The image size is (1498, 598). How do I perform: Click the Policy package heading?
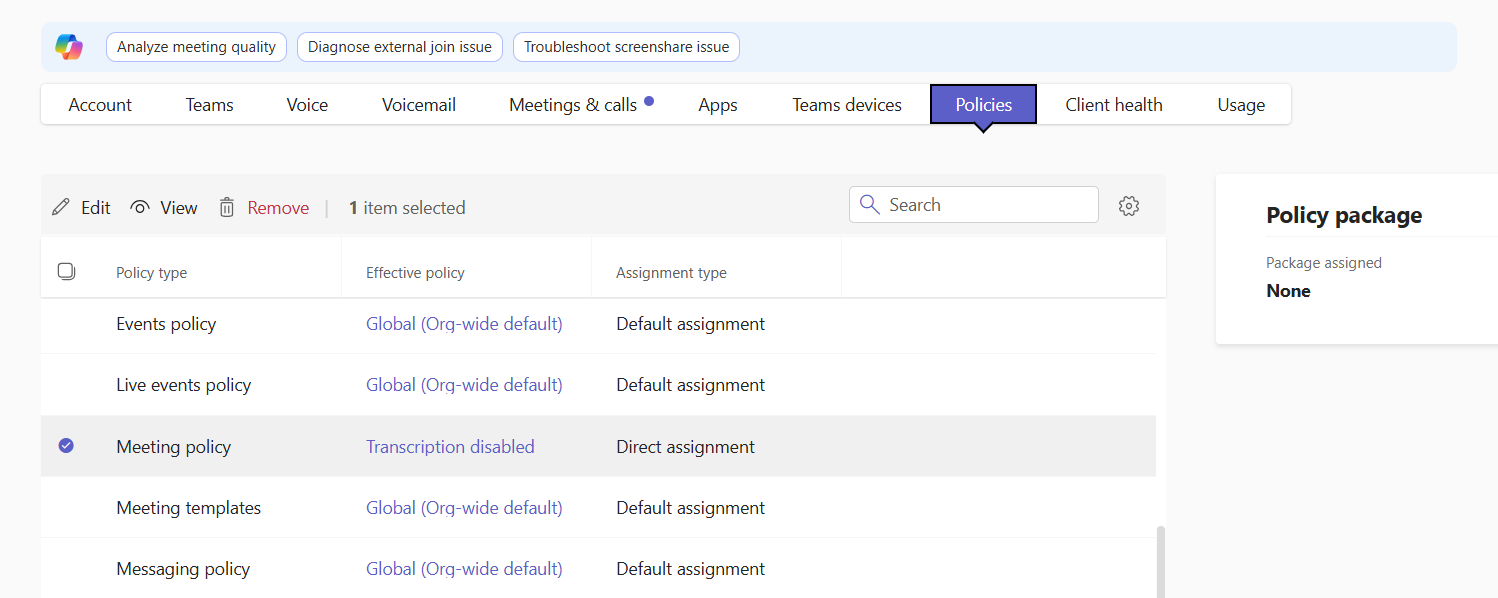pyautogui.click(x=1344, y=215)
